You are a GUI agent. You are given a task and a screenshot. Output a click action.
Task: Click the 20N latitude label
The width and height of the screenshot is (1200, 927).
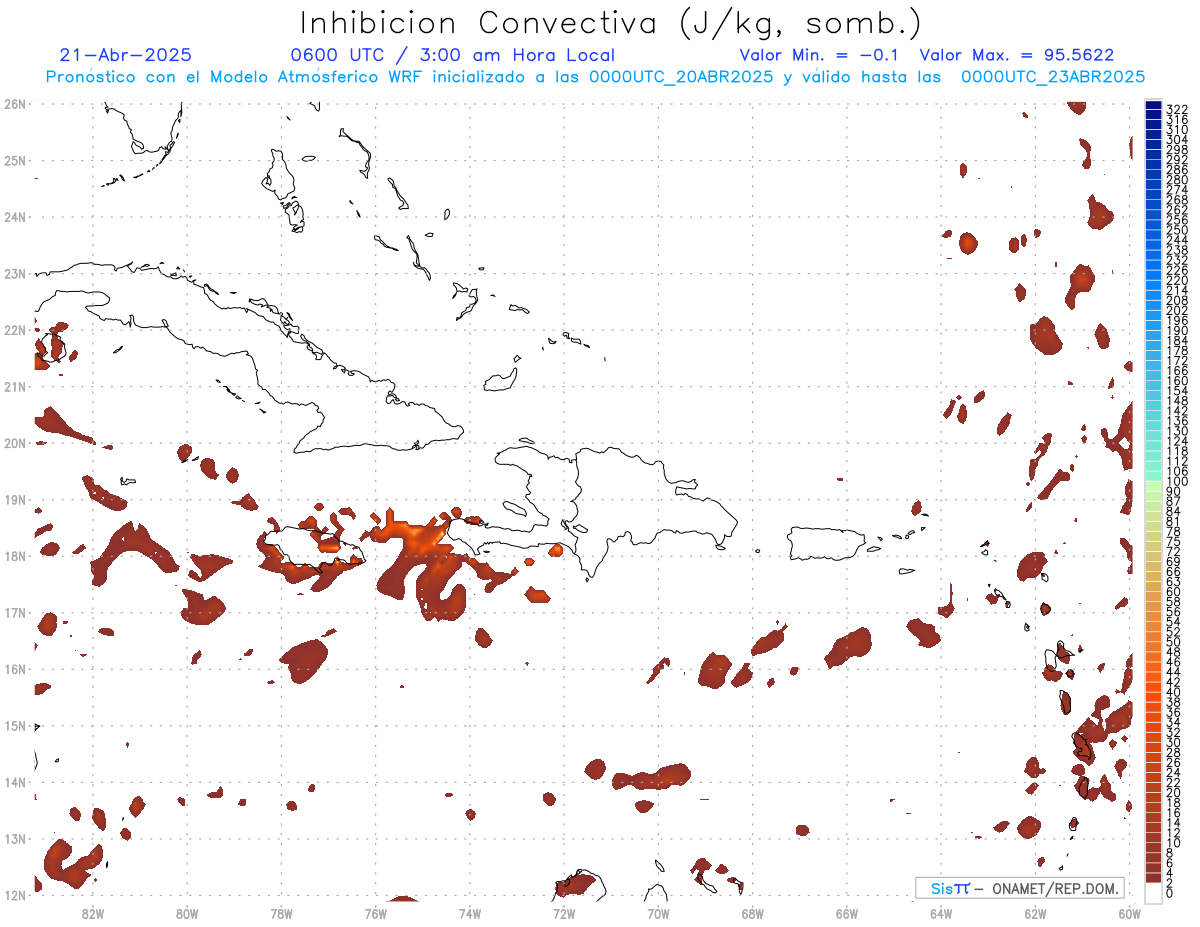(x=15, y=442)
